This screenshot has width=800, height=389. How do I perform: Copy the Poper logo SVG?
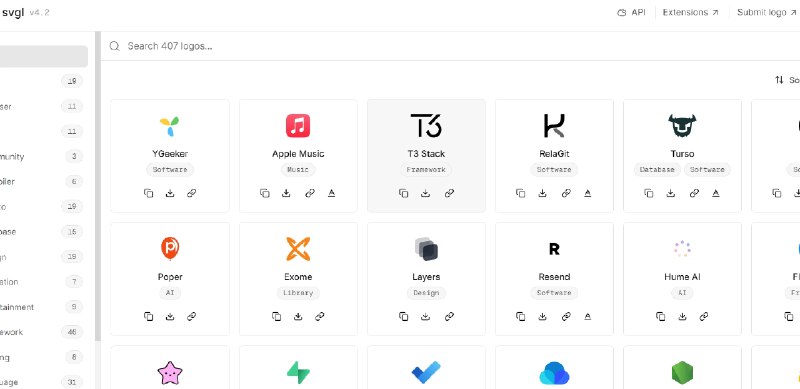click(x=148, y=317)
